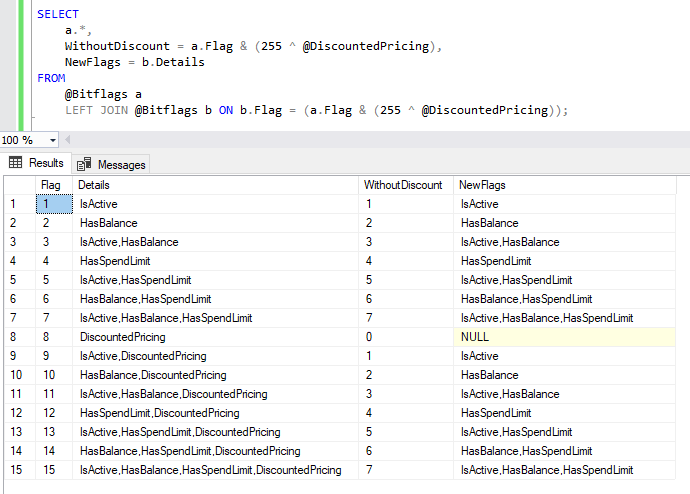Click the ON keyword in the query
This screenshot has height=494, width=690.
pos(226,110)
